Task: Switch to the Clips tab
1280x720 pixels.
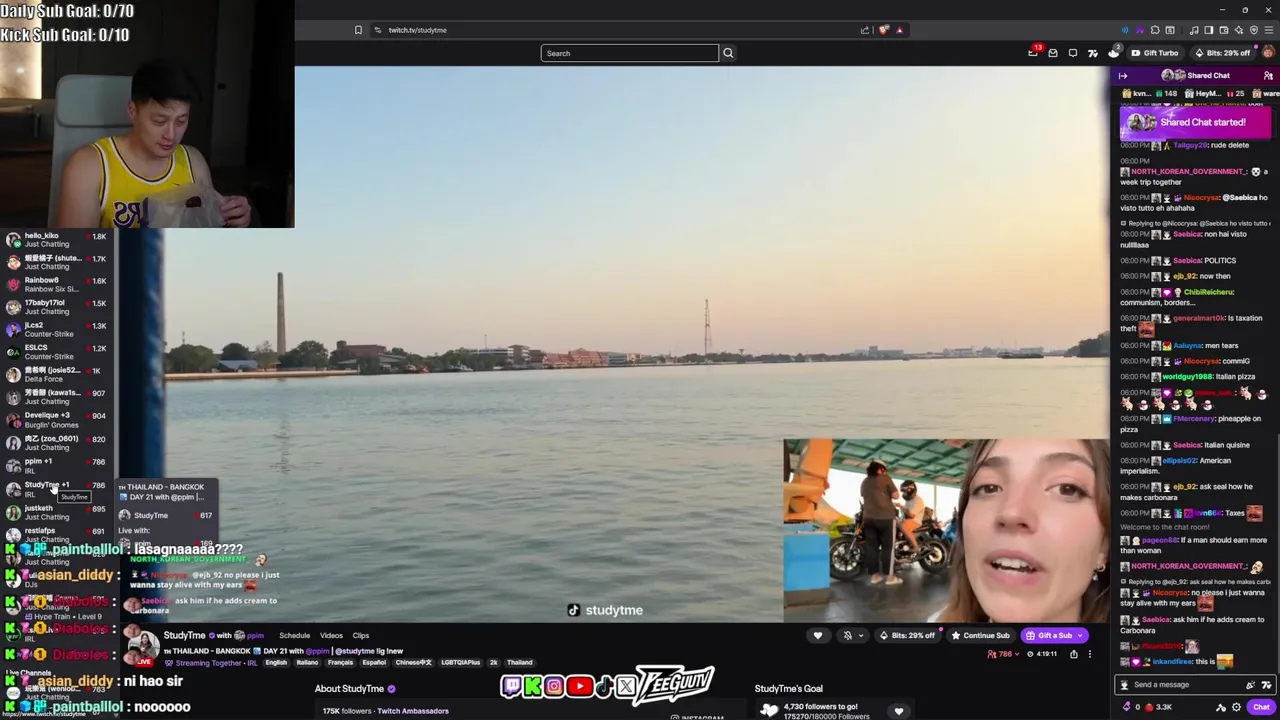Action: click(x=361, y=636)
